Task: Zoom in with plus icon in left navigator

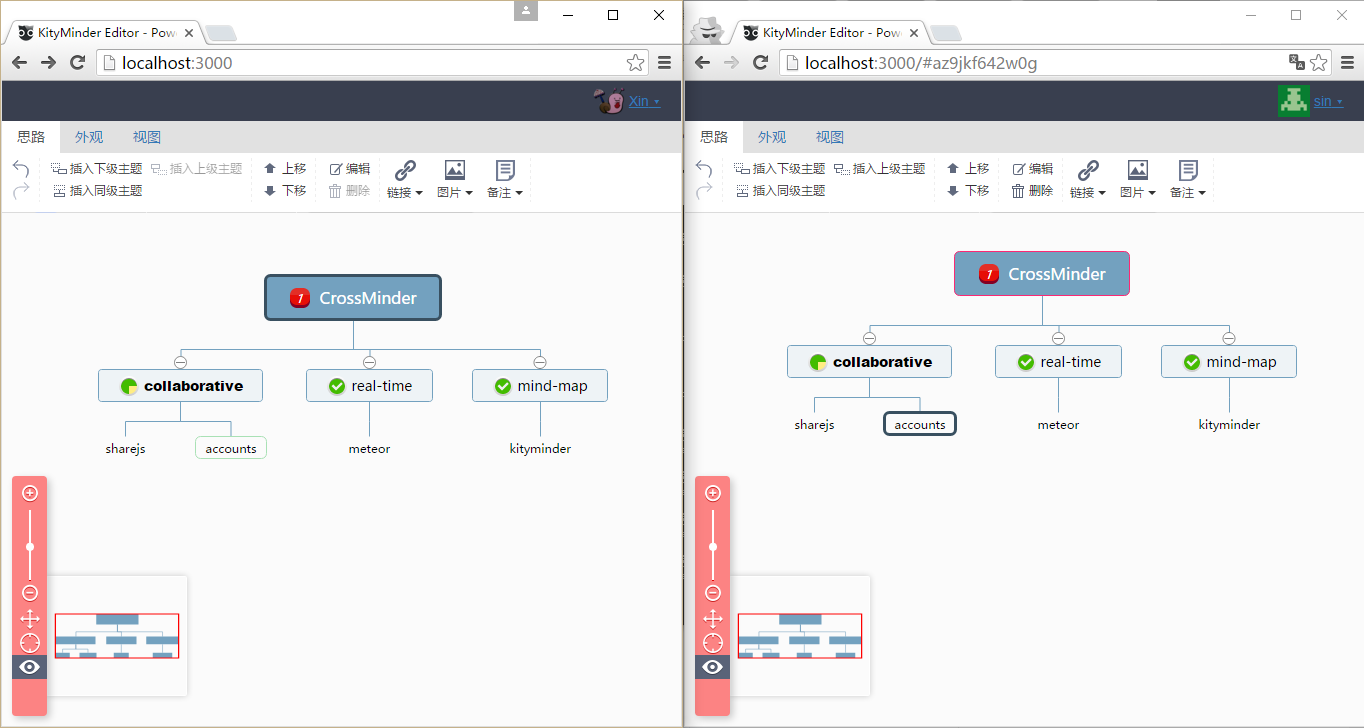Action: [x=30, y=493]
